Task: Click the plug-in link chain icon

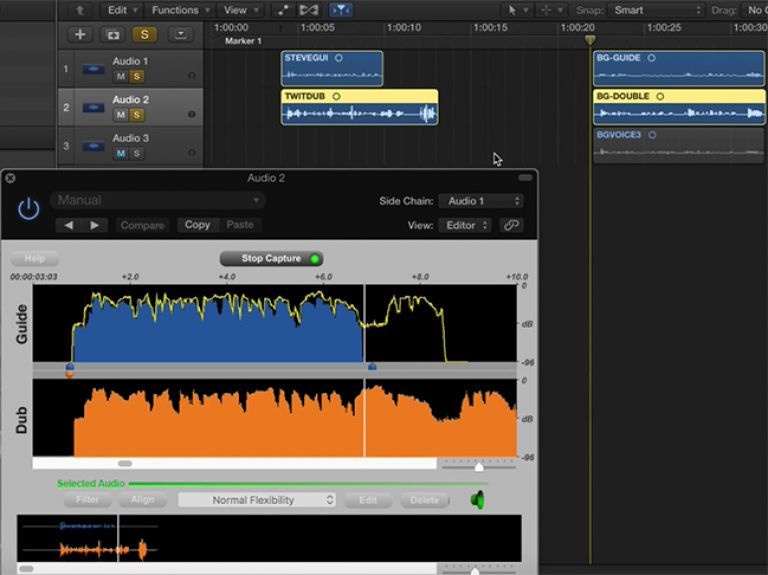Action: (x=511, y=225)
